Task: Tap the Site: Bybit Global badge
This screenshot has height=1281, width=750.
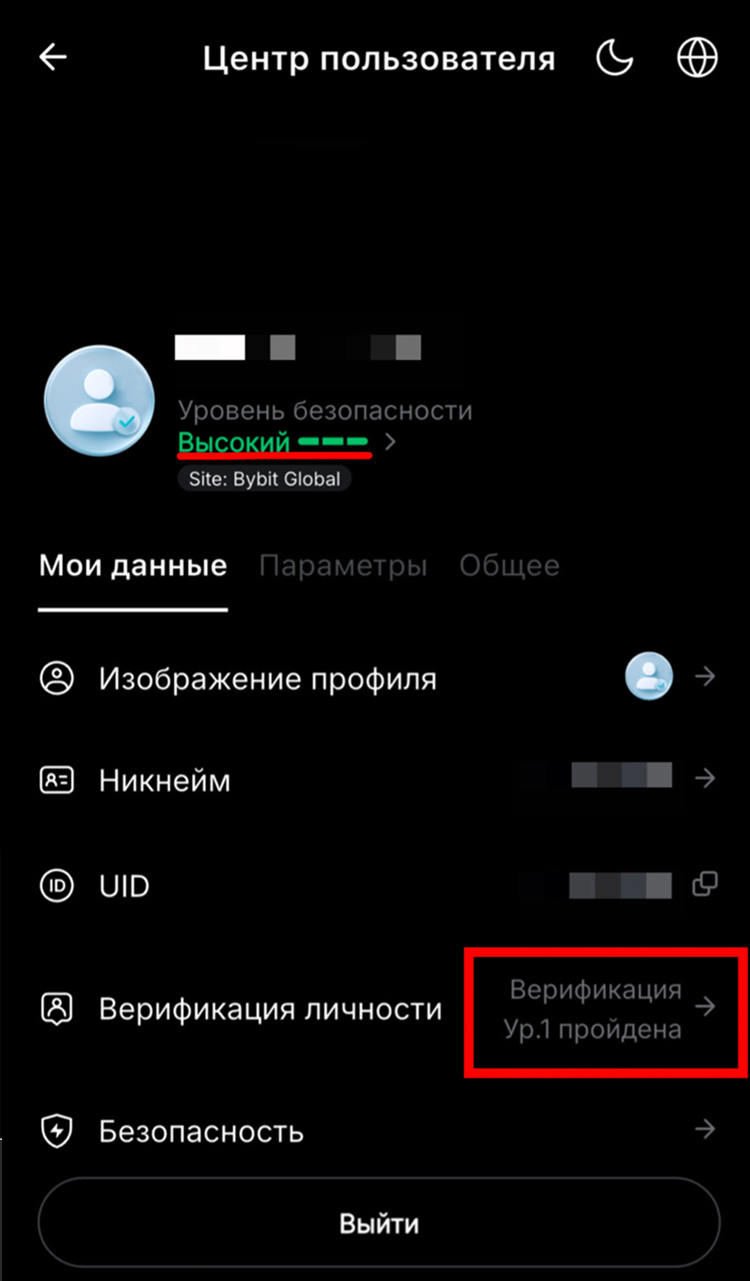Action: point(264,479)
